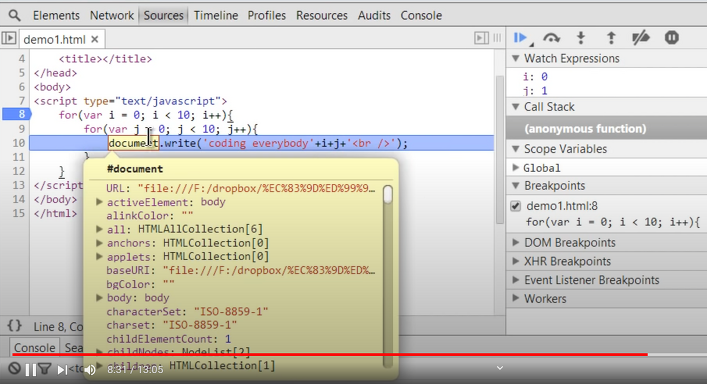Switch to the Elements panel
The height and width of the screenshot is (384, 707).
coord(56,15)
